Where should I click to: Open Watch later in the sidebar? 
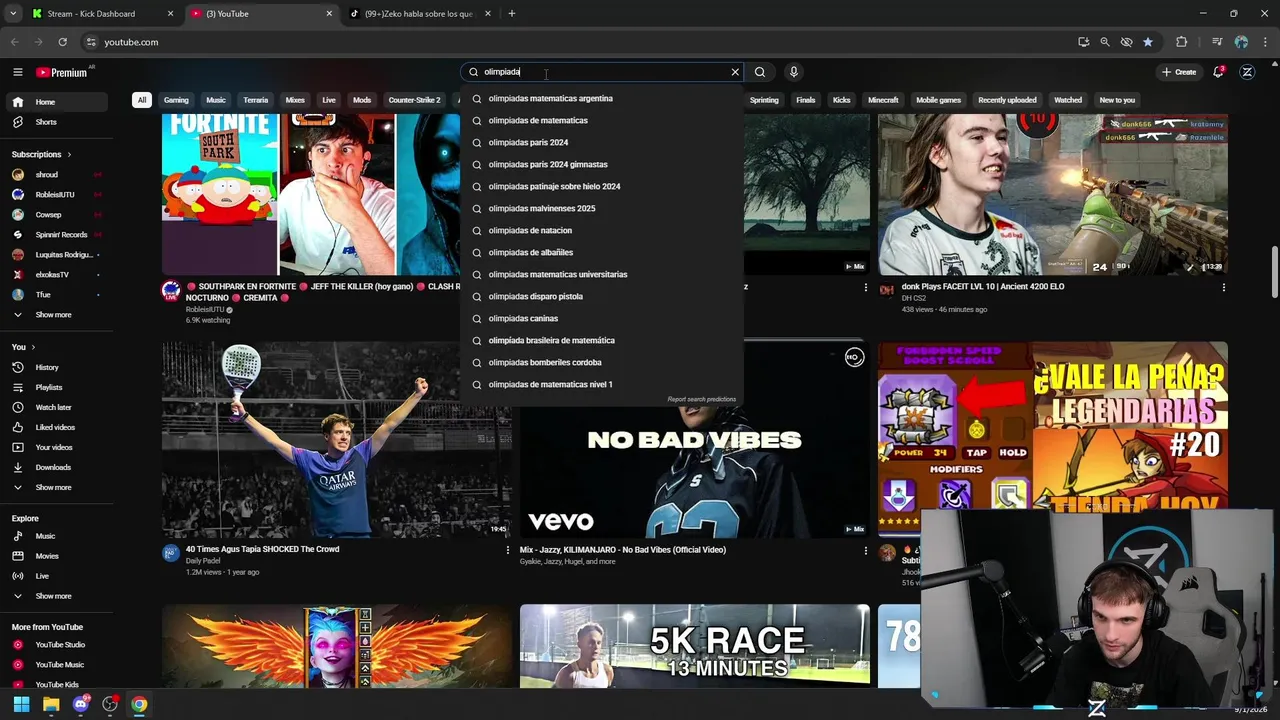58,407
